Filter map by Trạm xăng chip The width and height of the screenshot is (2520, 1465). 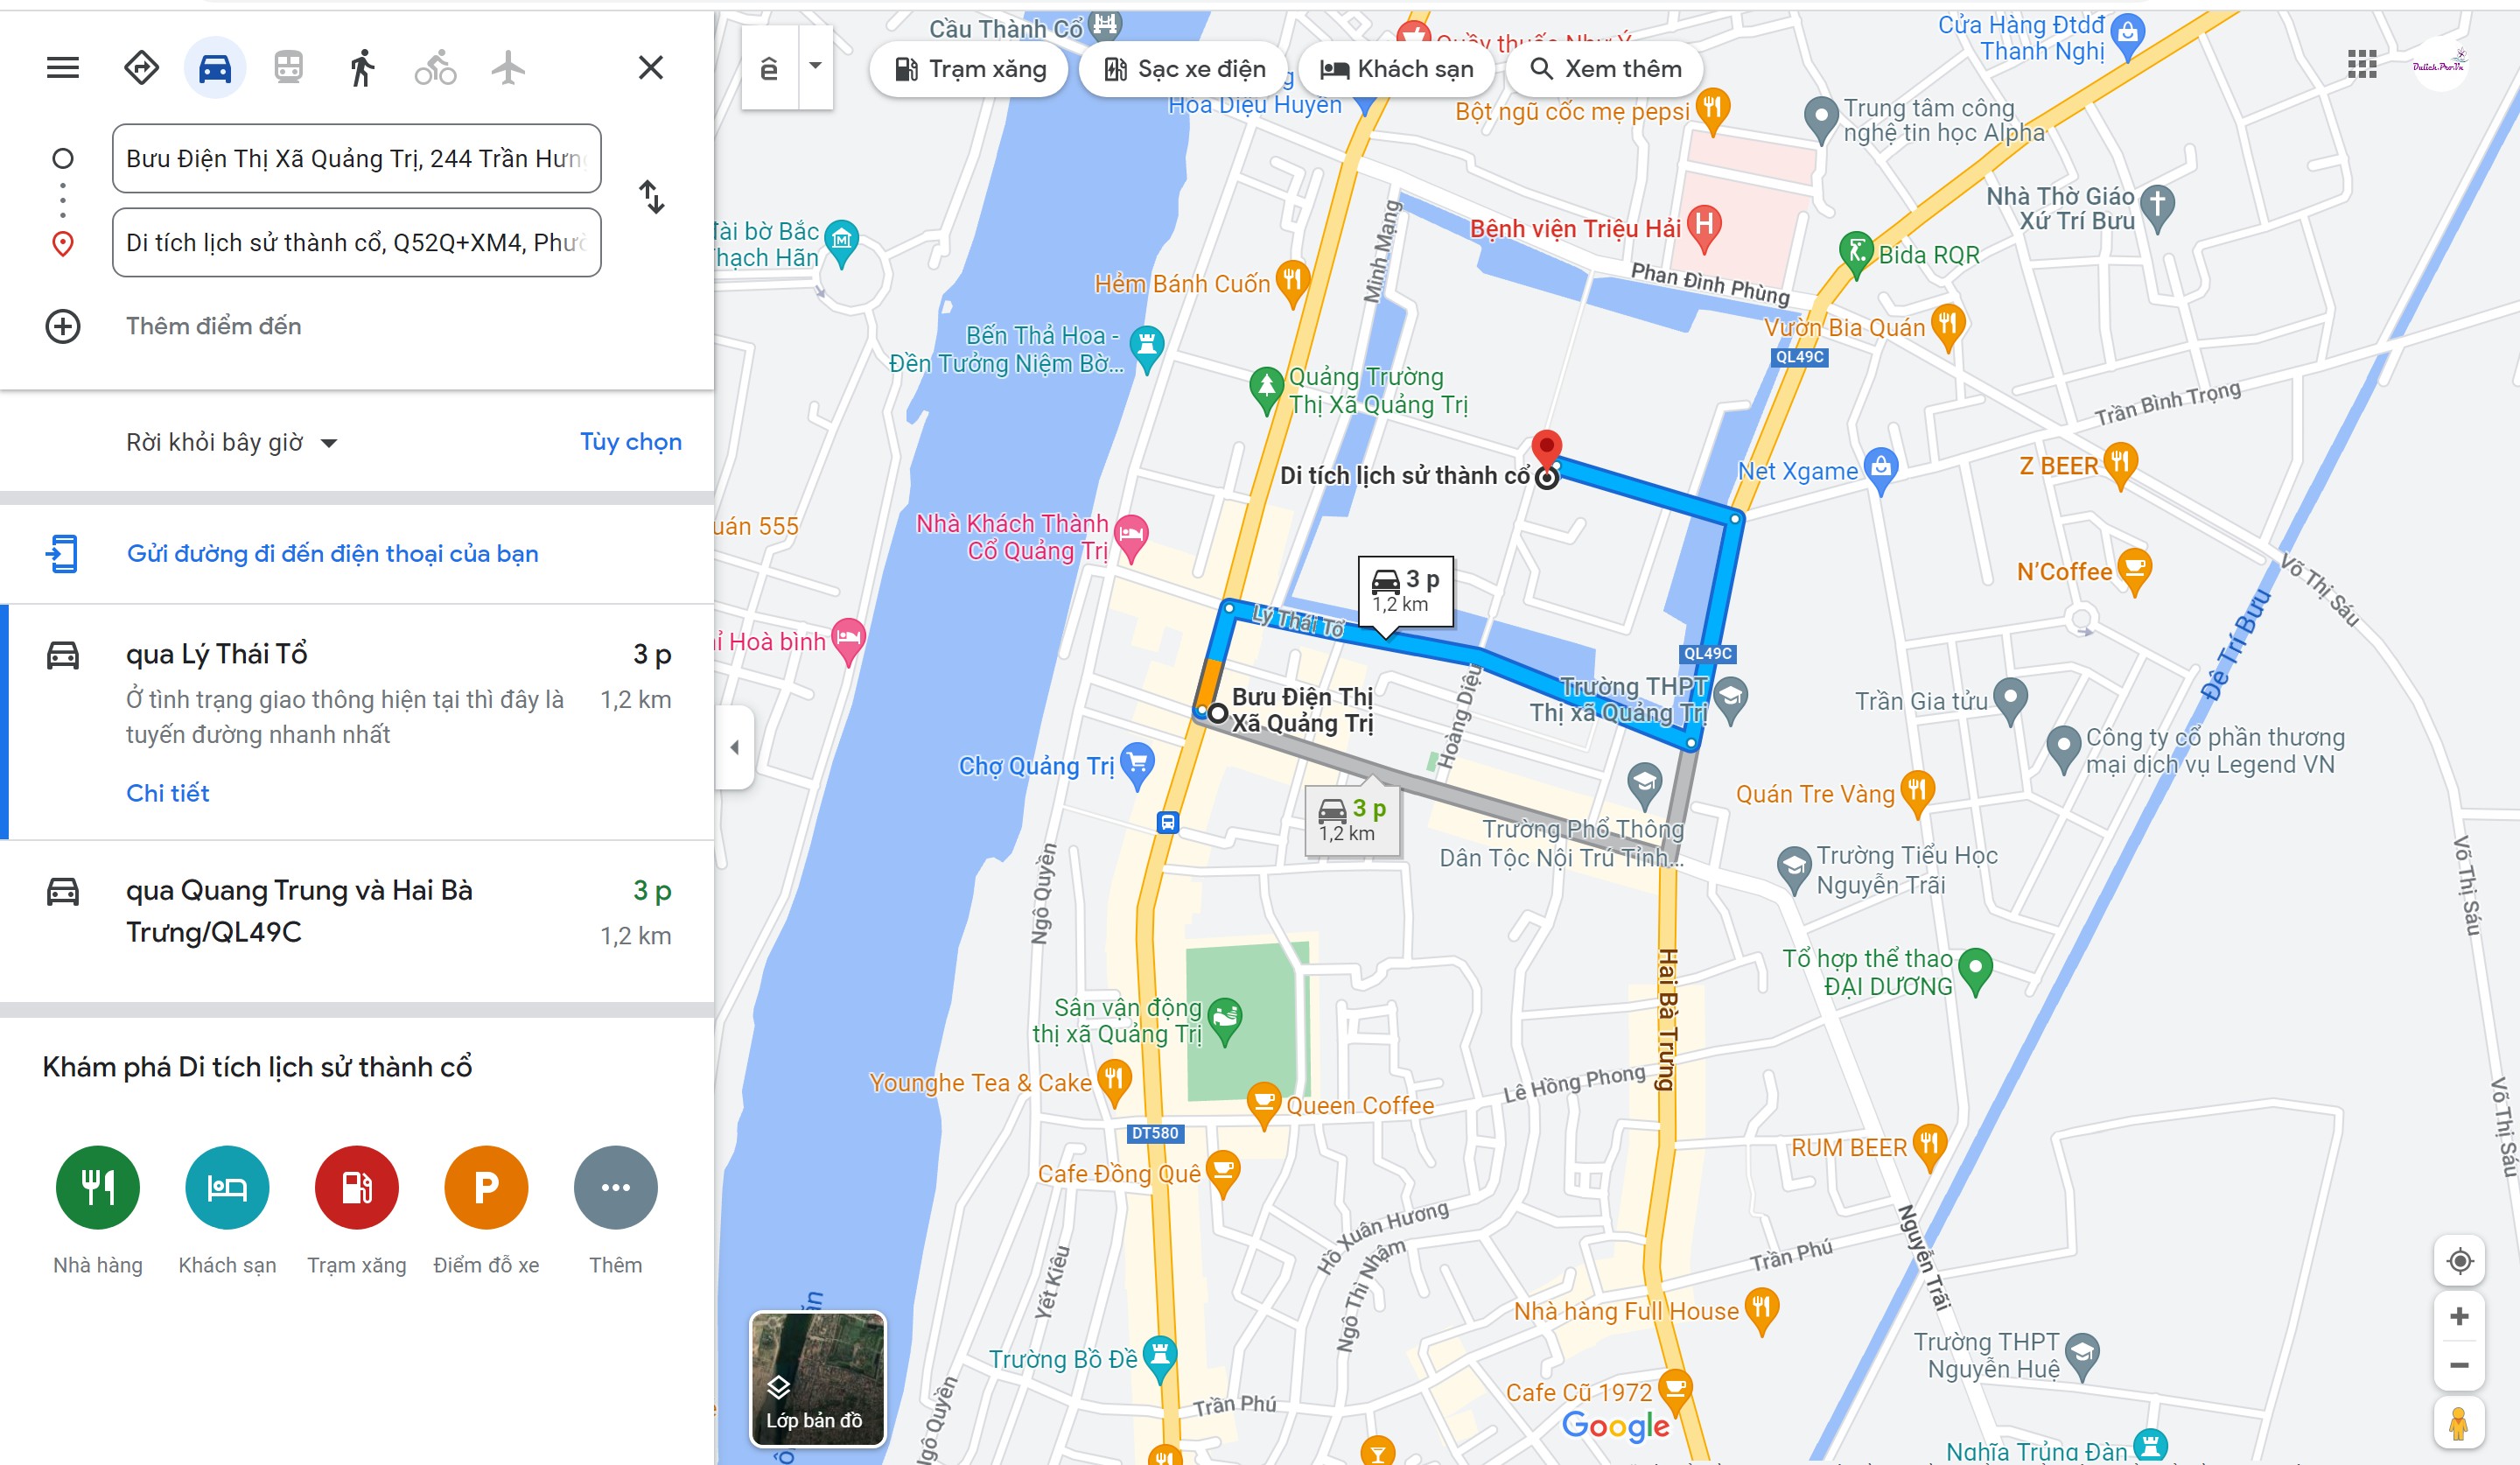tap(968, 69)
